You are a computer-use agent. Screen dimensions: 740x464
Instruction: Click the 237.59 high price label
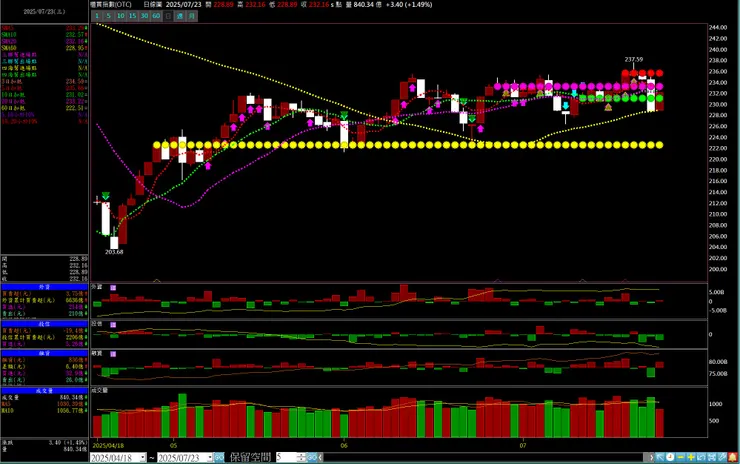click(x=633, y=59)
